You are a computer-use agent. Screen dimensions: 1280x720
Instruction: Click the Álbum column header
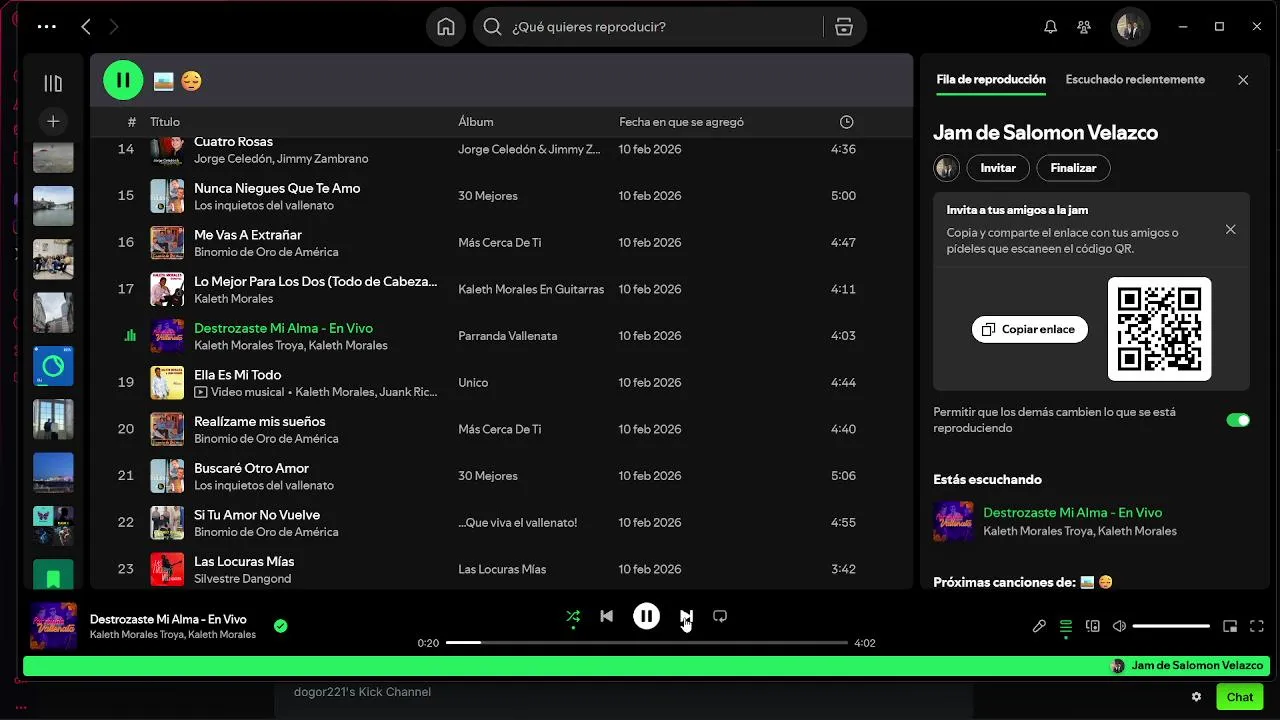pos(476,122)
